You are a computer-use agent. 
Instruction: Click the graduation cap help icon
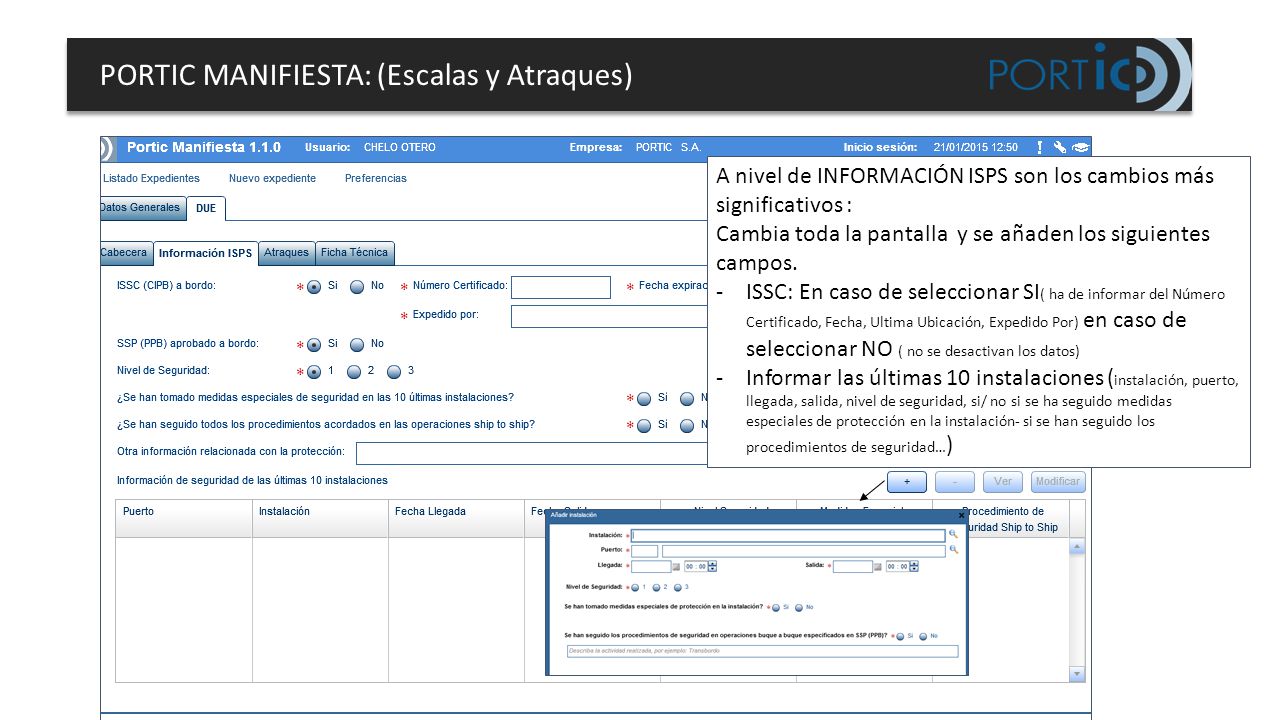1079,147
